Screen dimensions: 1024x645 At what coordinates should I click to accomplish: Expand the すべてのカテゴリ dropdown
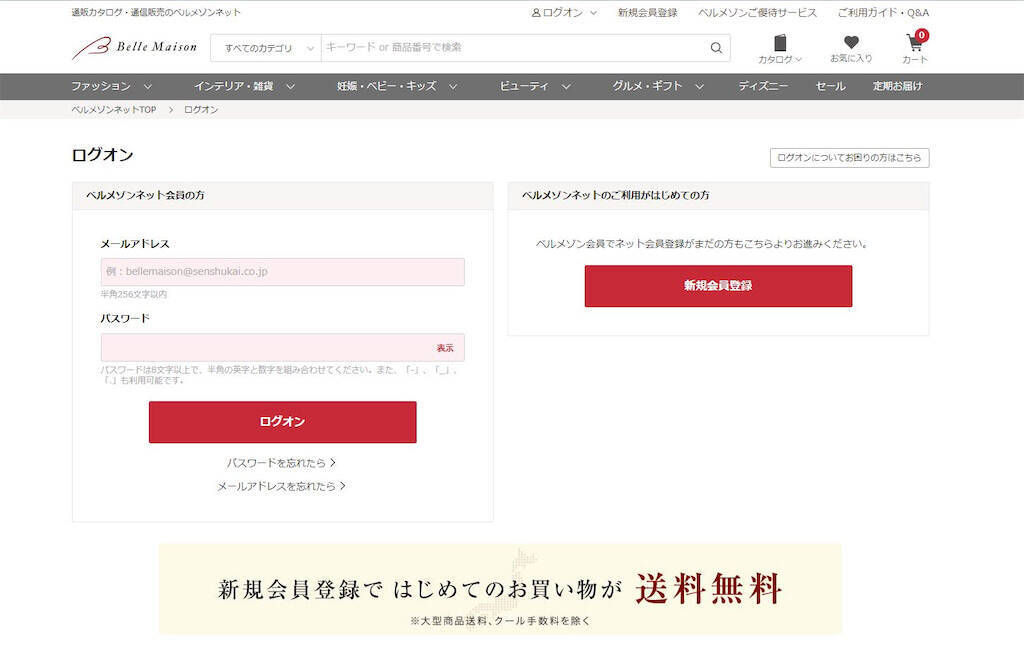265,48
